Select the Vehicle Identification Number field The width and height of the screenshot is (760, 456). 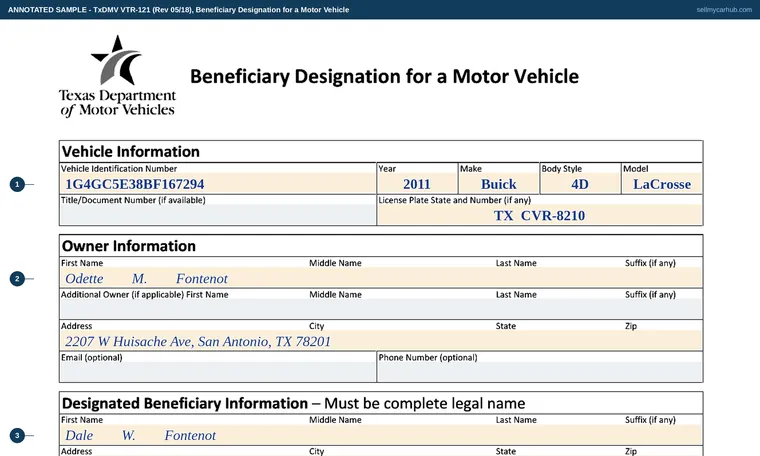(218, 184)
